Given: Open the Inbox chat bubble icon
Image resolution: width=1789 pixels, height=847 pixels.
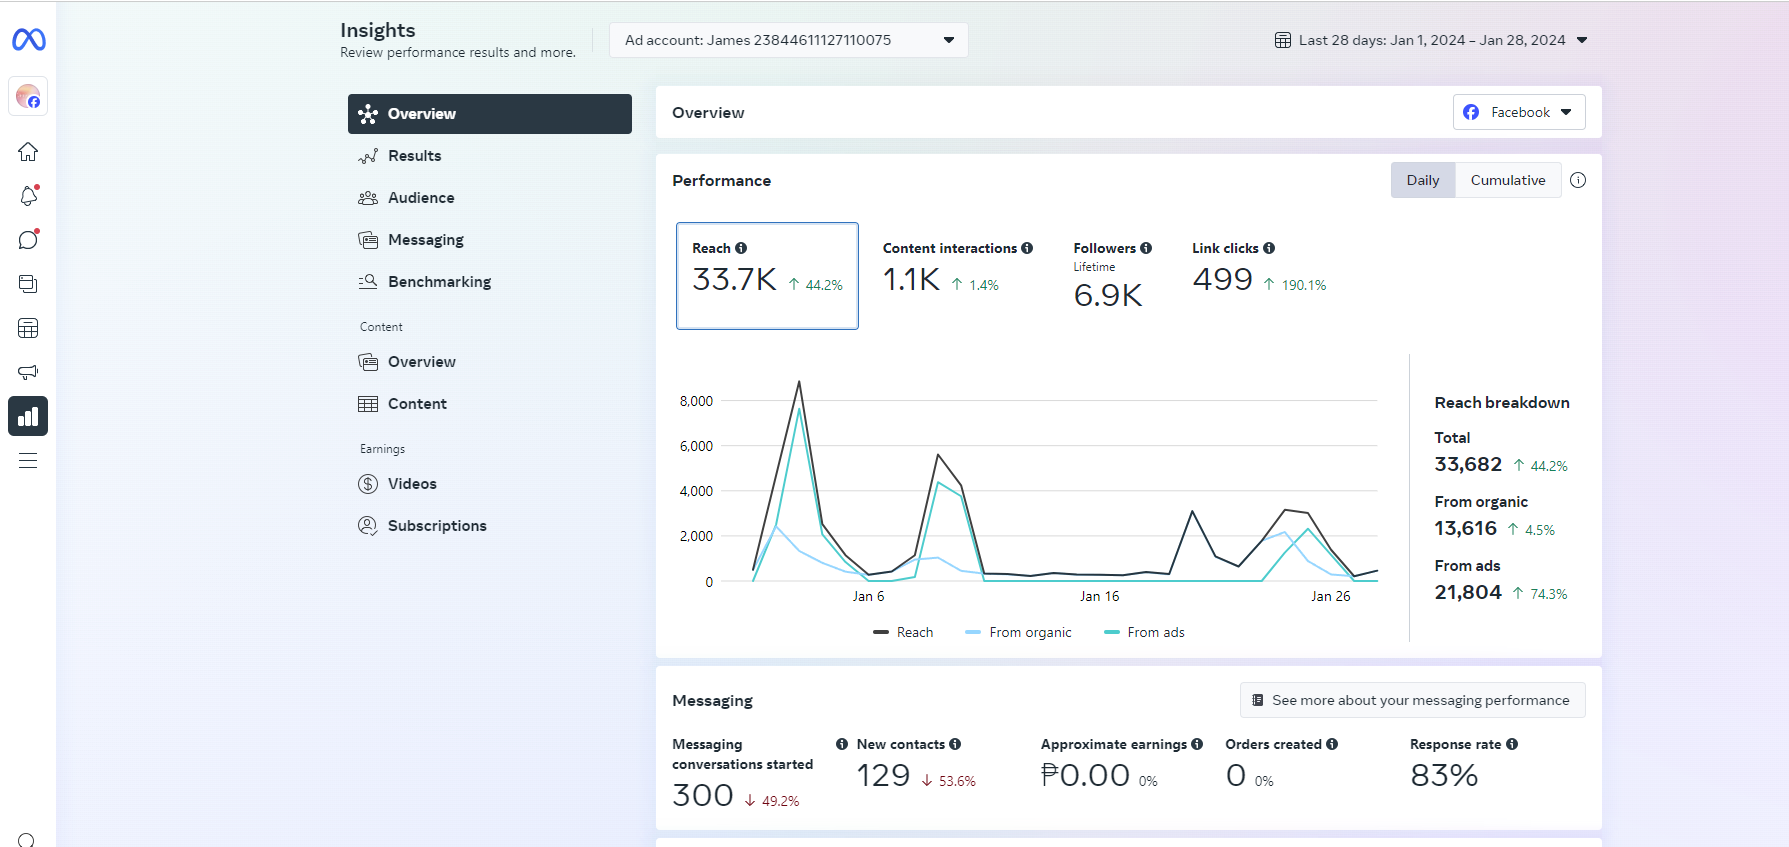Looking at the screenshot, I should pyautogui.click(x=28, y=240).
